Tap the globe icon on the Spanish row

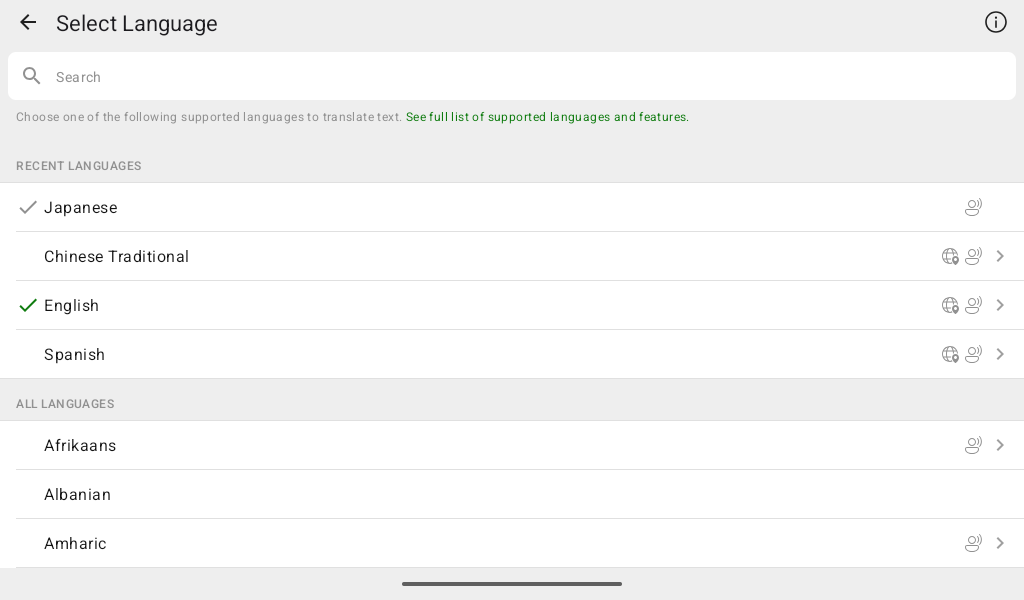pos(950,355)
